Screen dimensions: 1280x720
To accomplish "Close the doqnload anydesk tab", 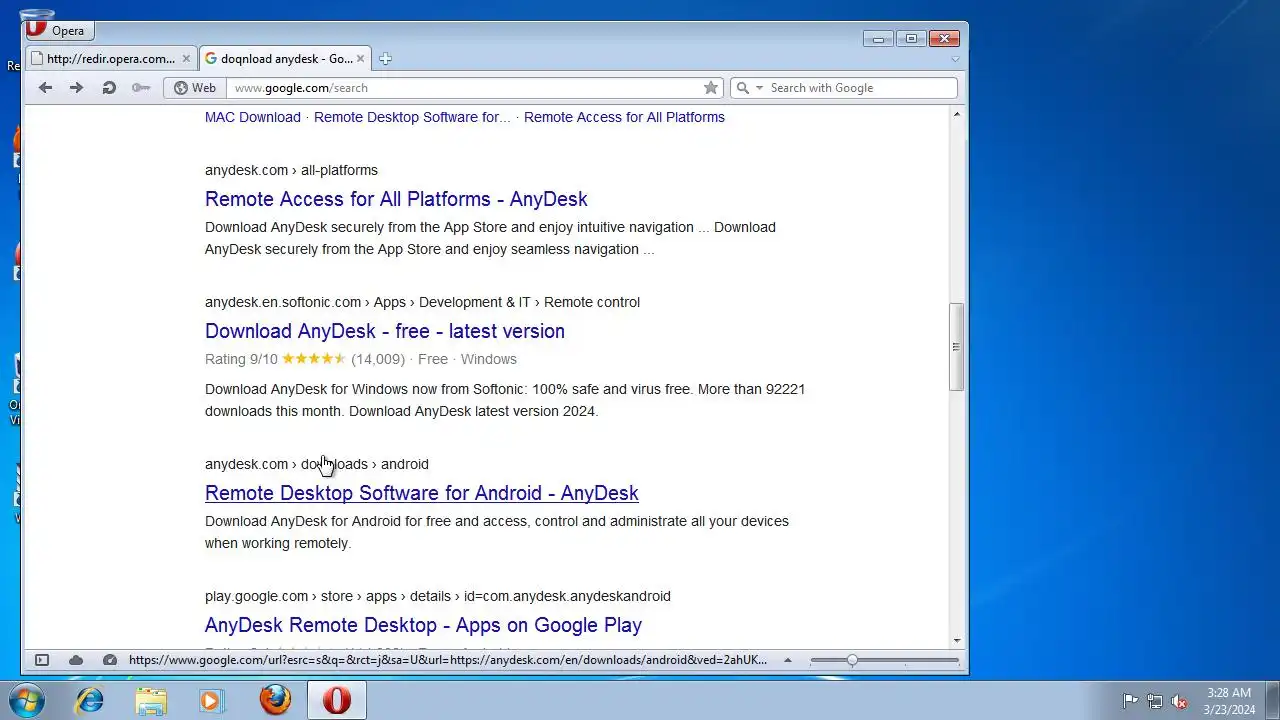I will tap(360, 59).
